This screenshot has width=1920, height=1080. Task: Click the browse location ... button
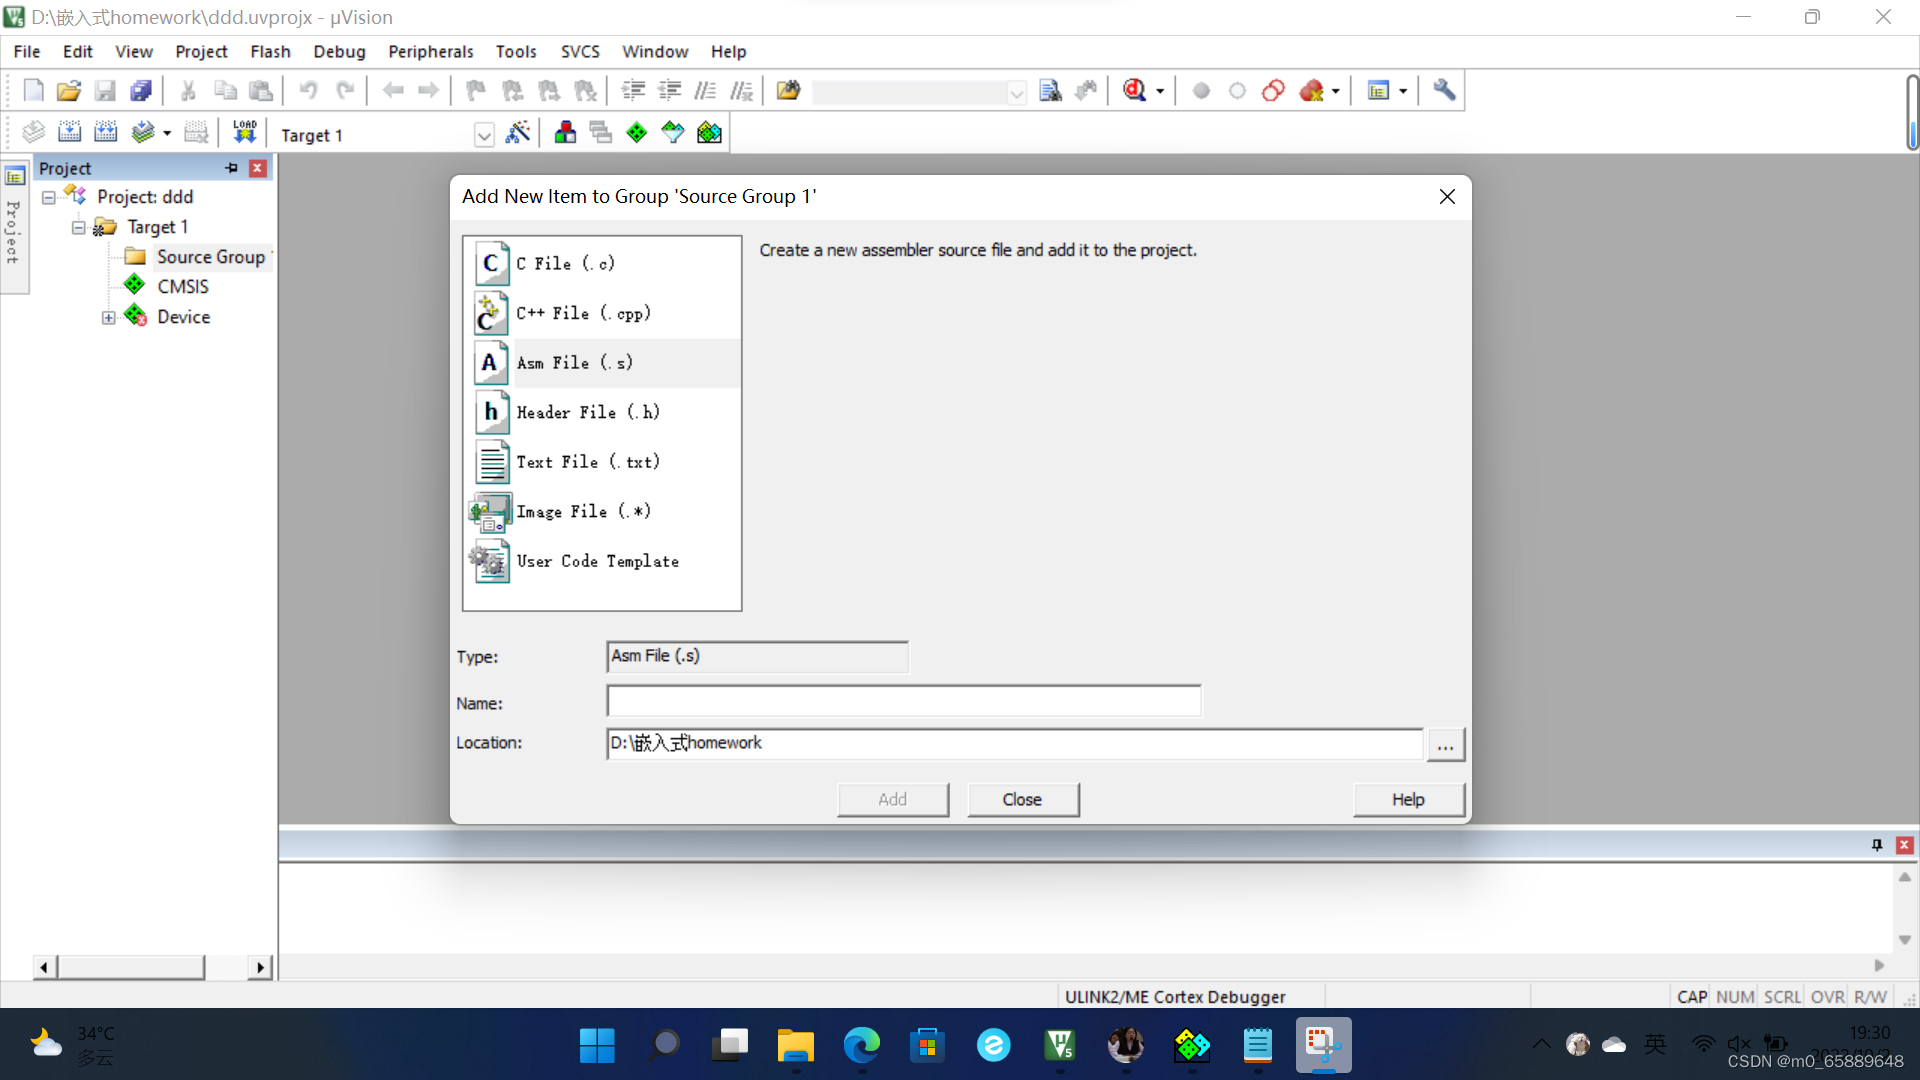tap(1445, 745)
